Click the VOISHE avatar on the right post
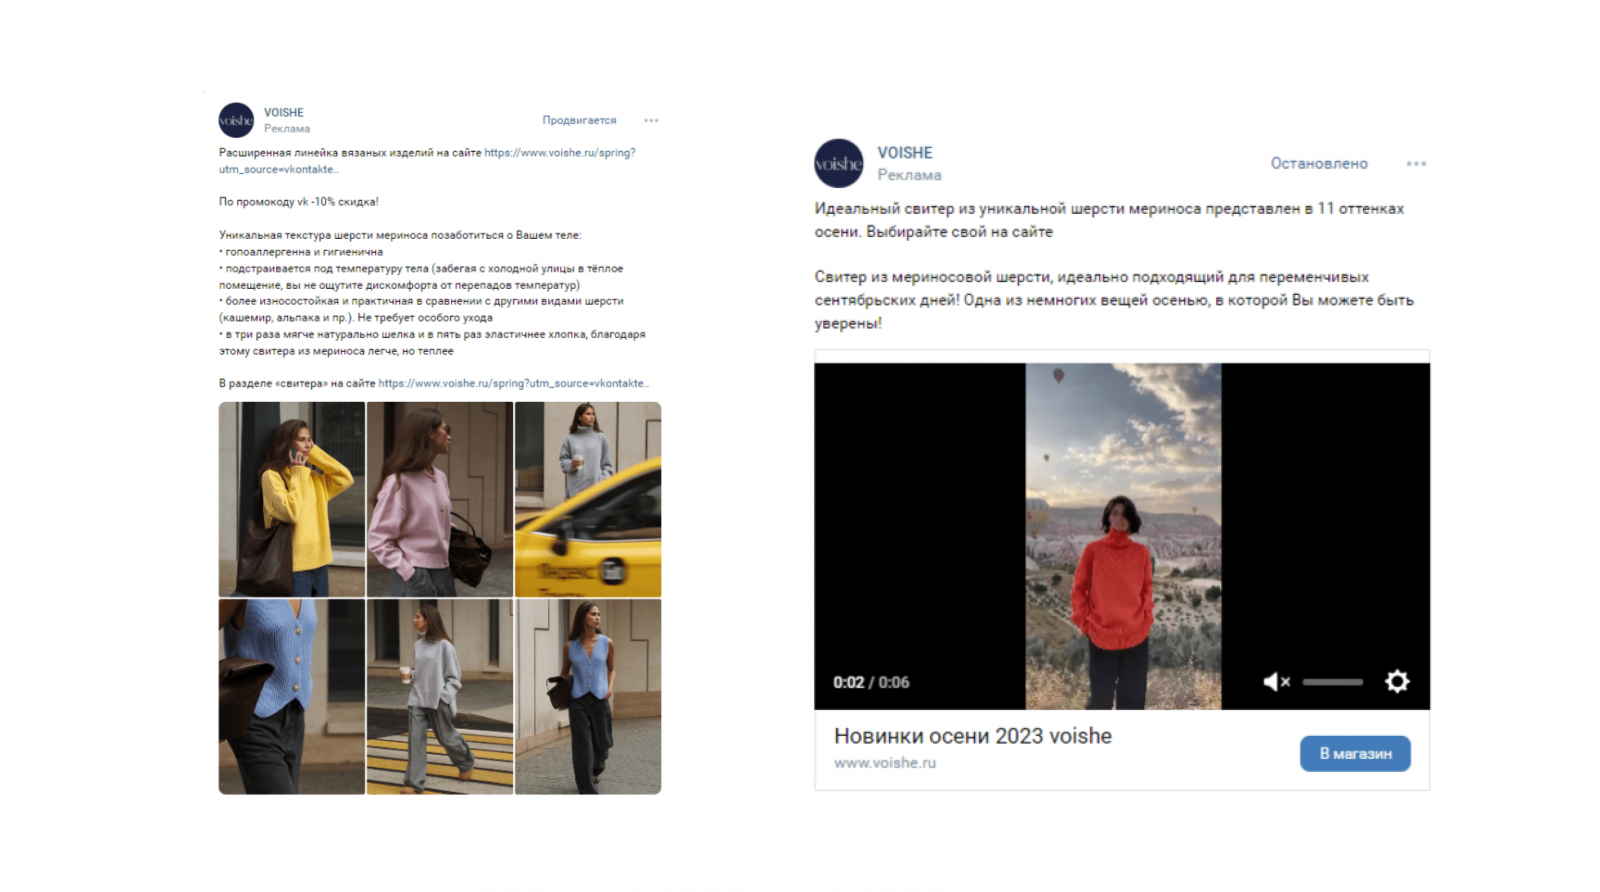The height and width of the screenshot is (892, 1600). point(839,163)
